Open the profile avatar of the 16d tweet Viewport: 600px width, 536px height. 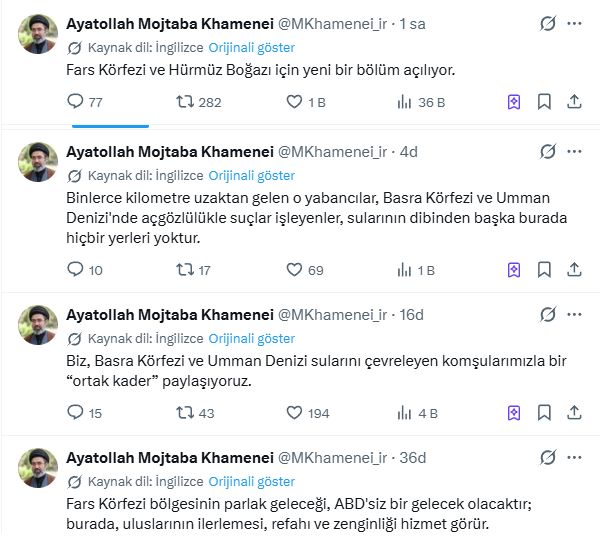coord(38,326)
